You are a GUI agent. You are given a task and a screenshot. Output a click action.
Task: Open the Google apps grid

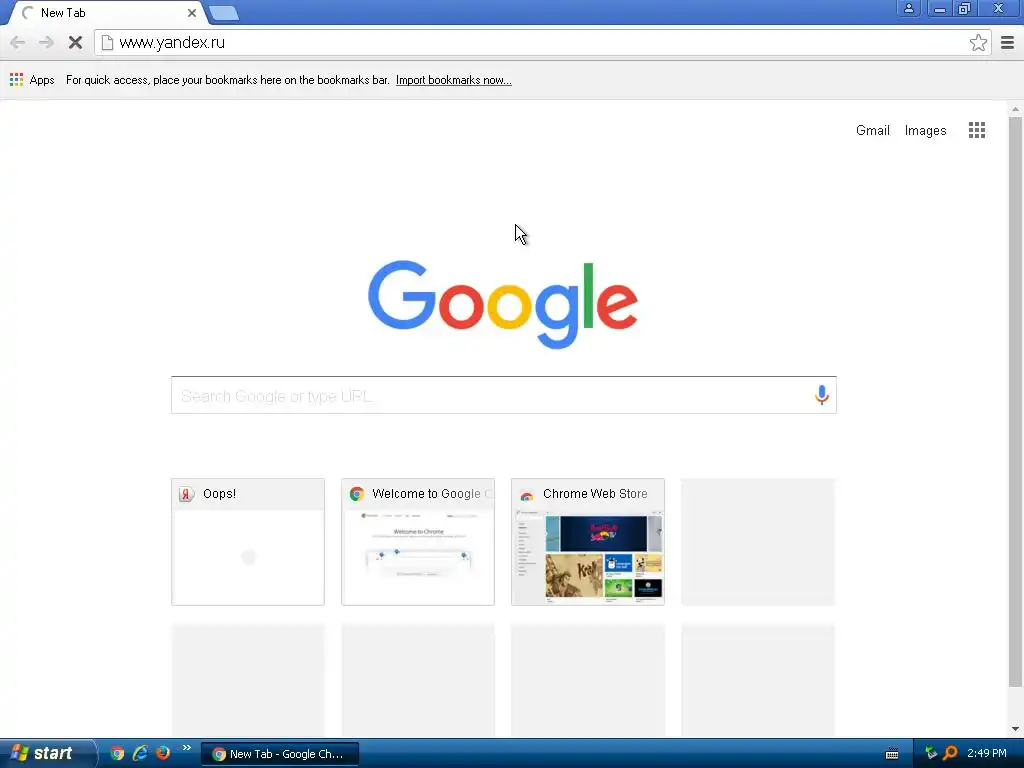point(976,130)
